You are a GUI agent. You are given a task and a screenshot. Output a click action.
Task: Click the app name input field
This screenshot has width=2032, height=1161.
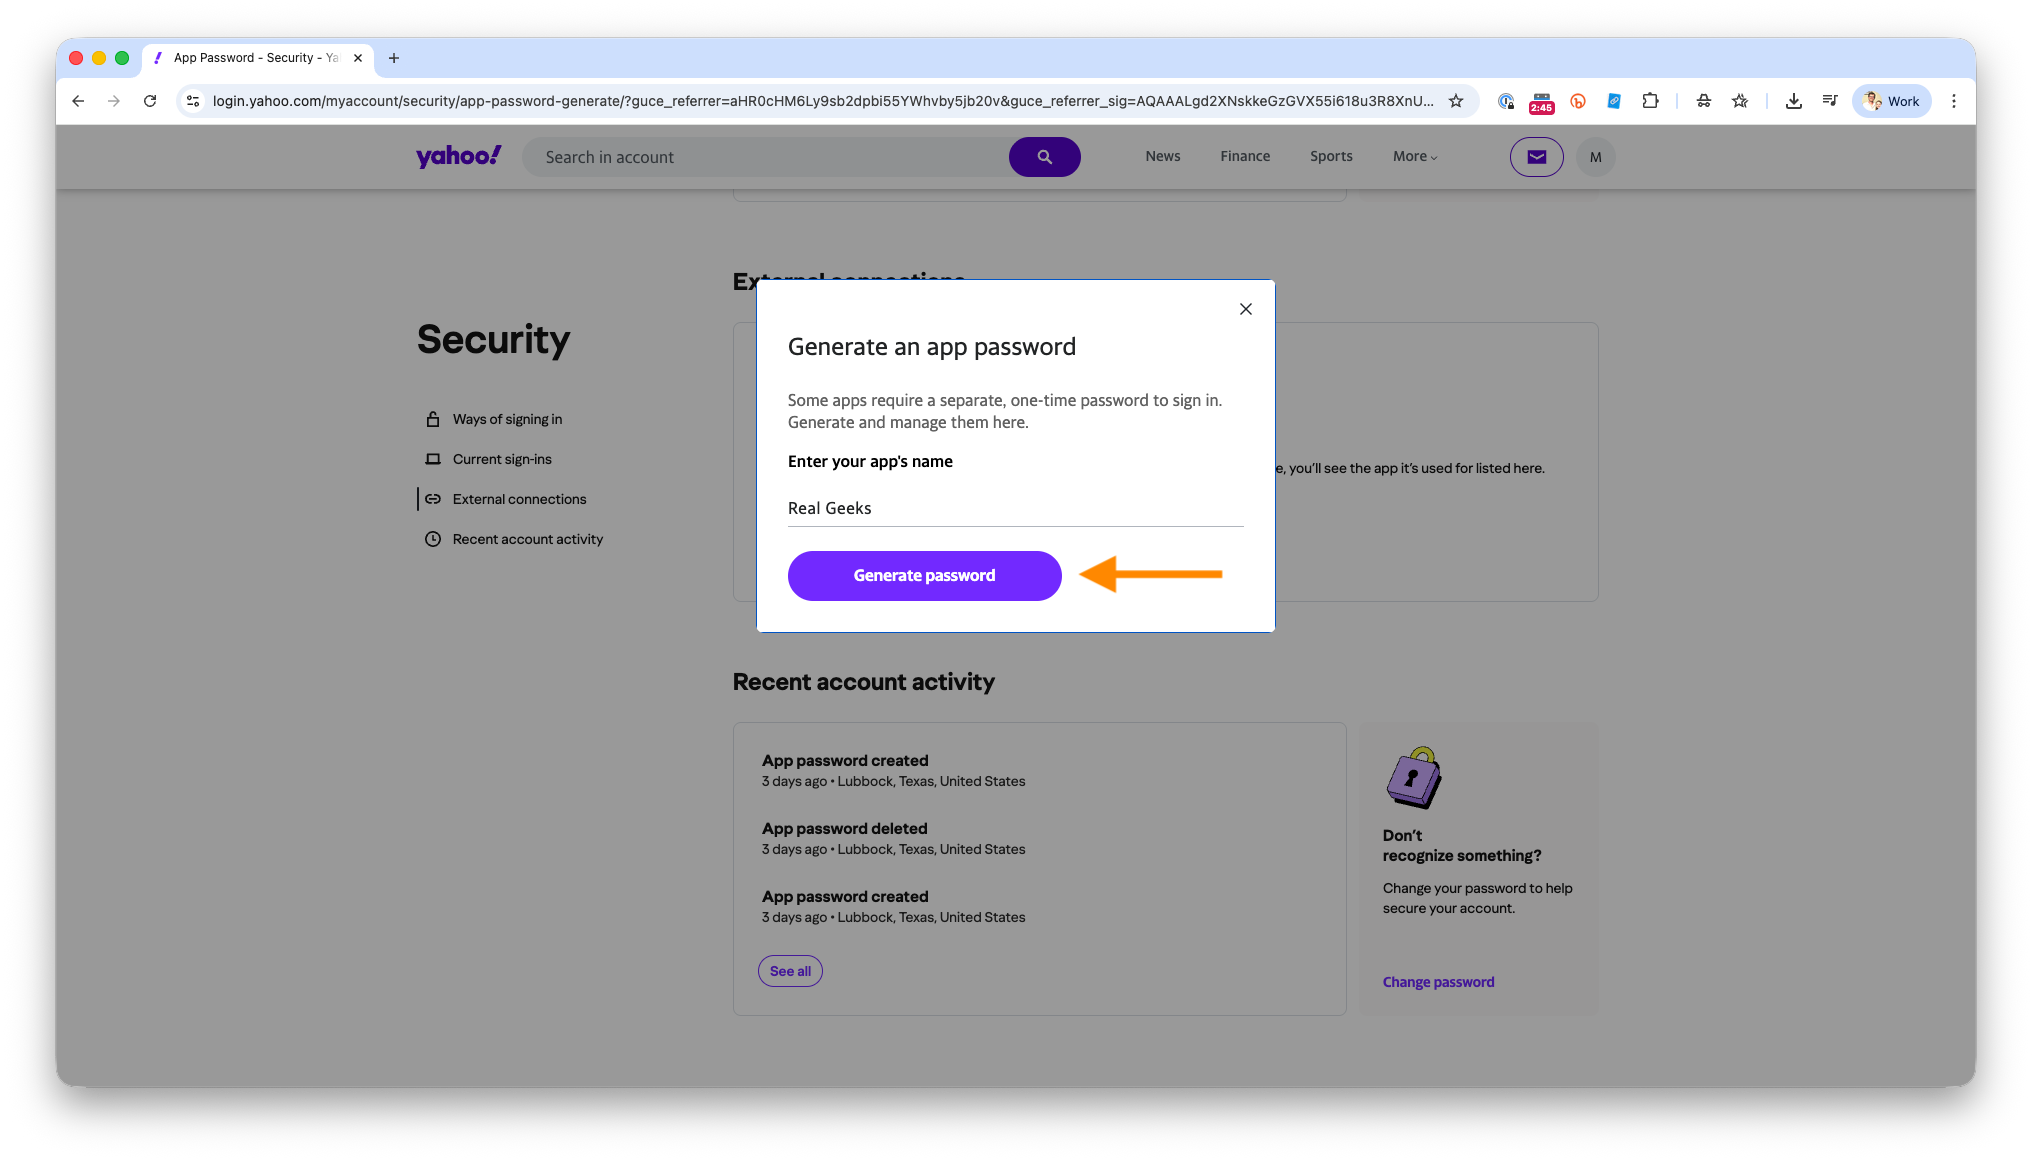[x=1015, y=508]
